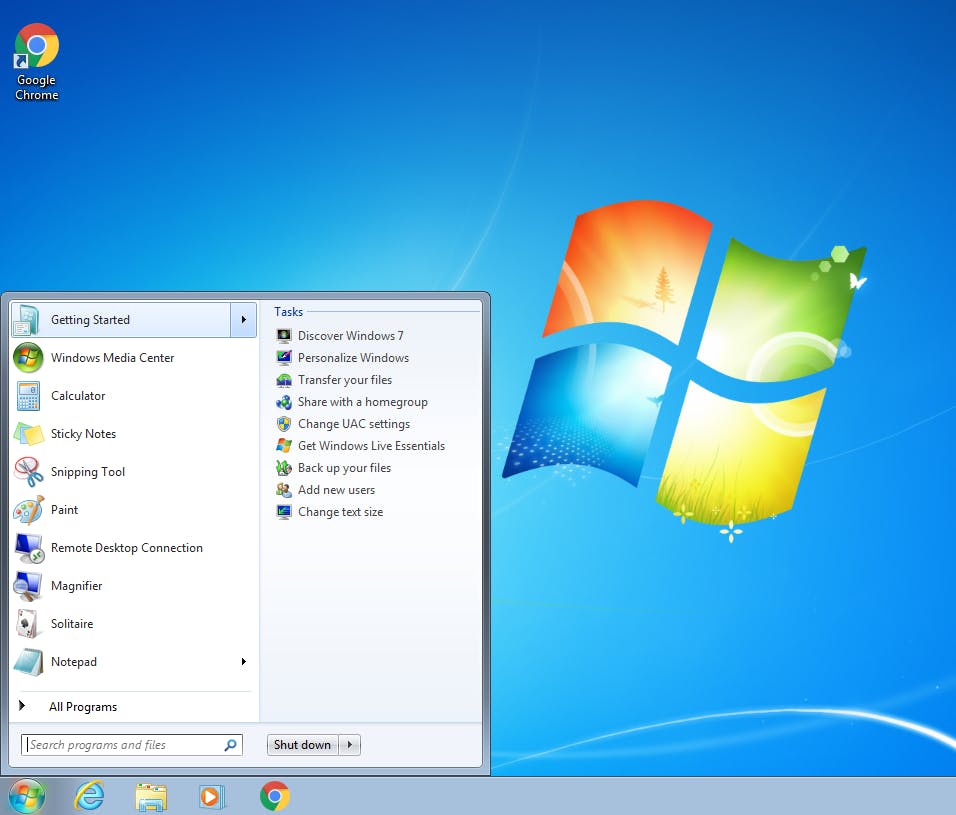Launch the Calculator

point(78,396)
